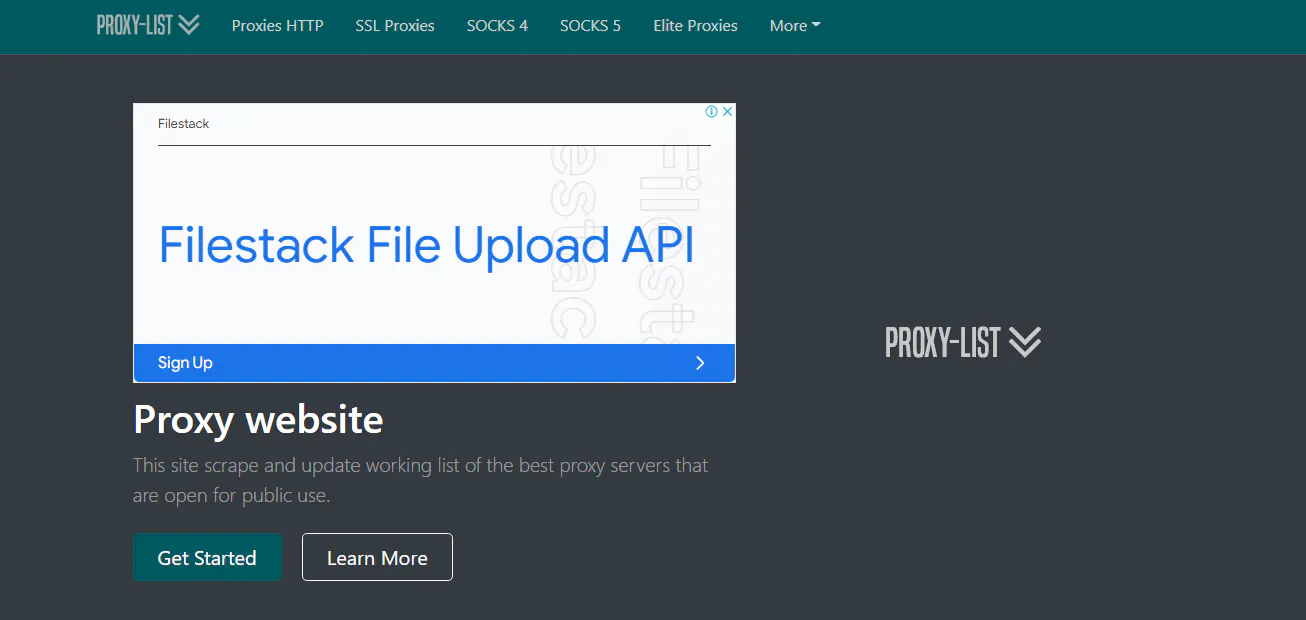Click Sign Up on the Filestack ad
This screenshot has height=620, width=1306.
185,363
